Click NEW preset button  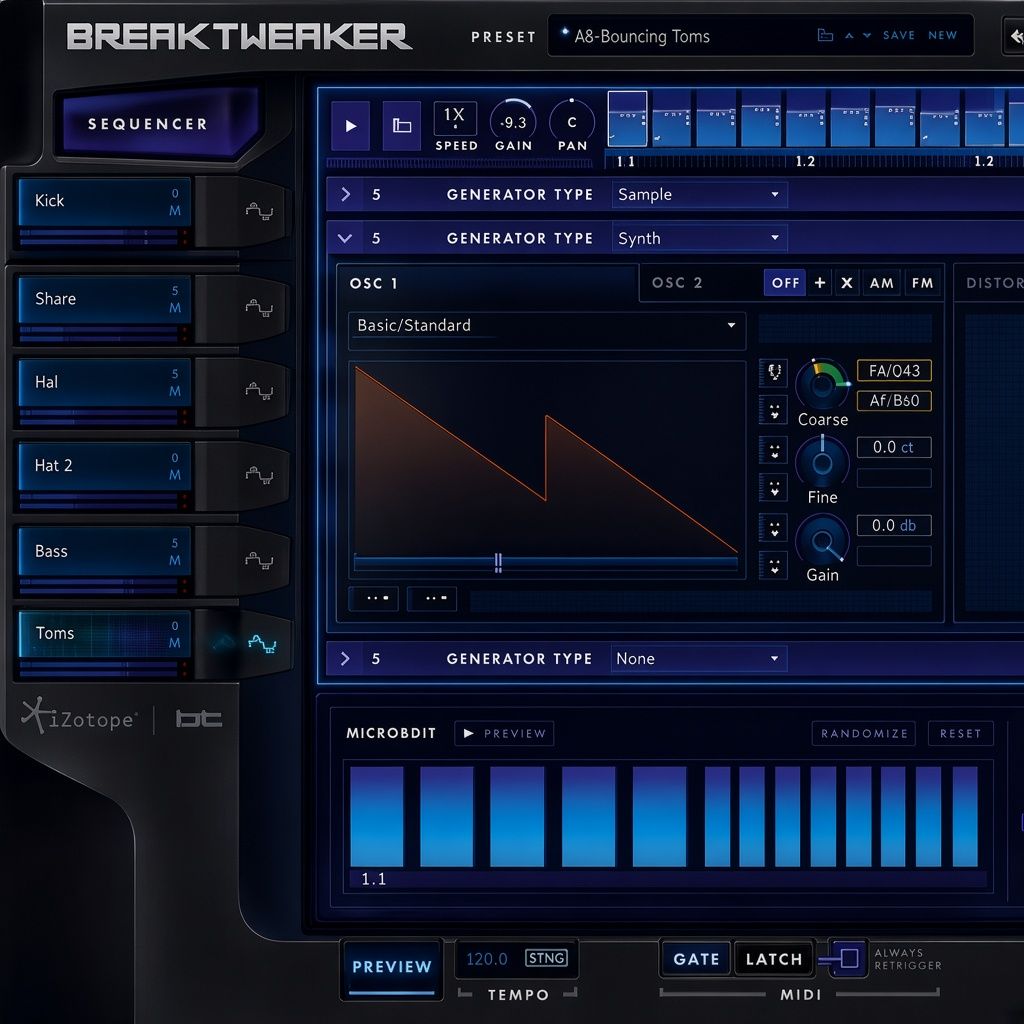click(942, 35)
